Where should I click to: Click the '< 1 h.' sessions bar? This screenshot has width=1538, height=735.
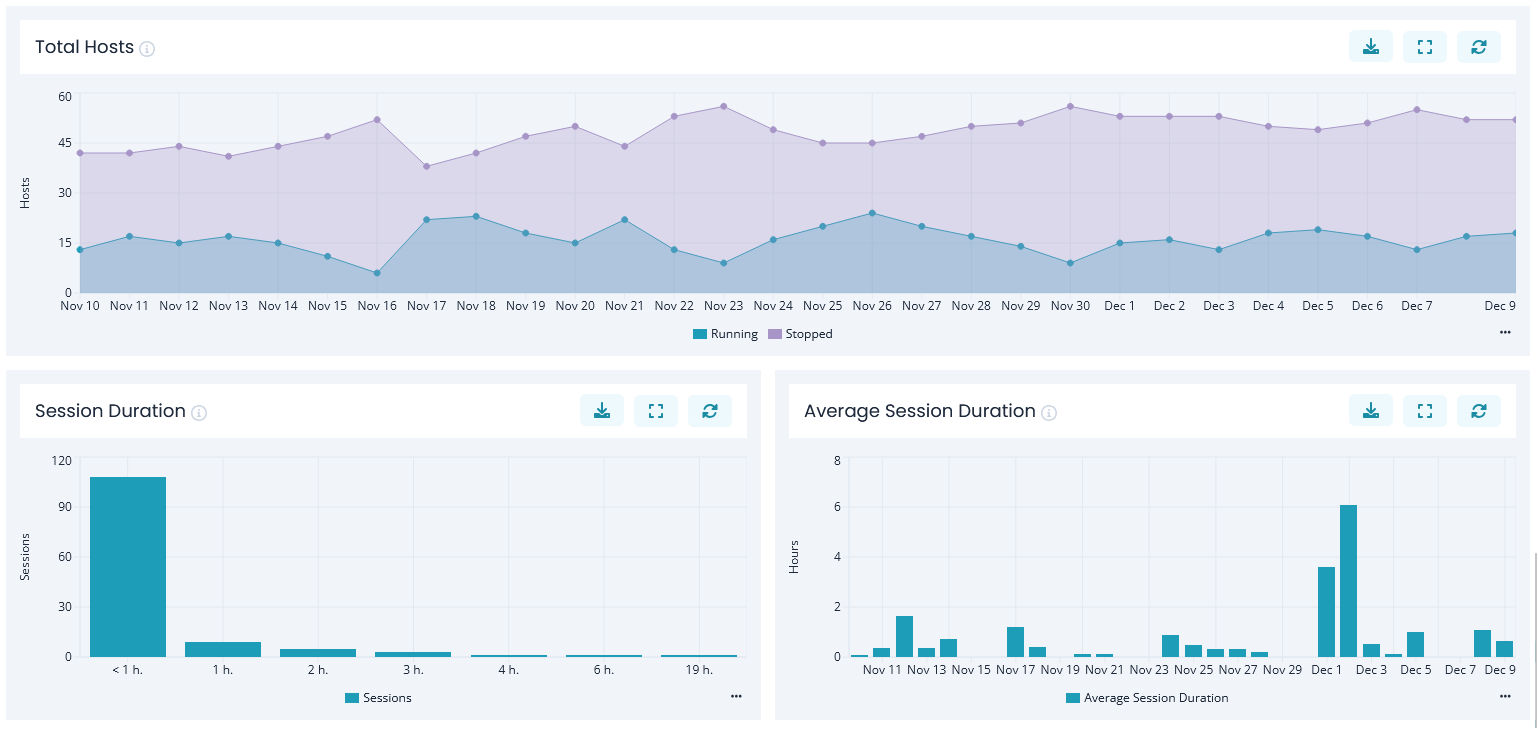click(128, 566)
